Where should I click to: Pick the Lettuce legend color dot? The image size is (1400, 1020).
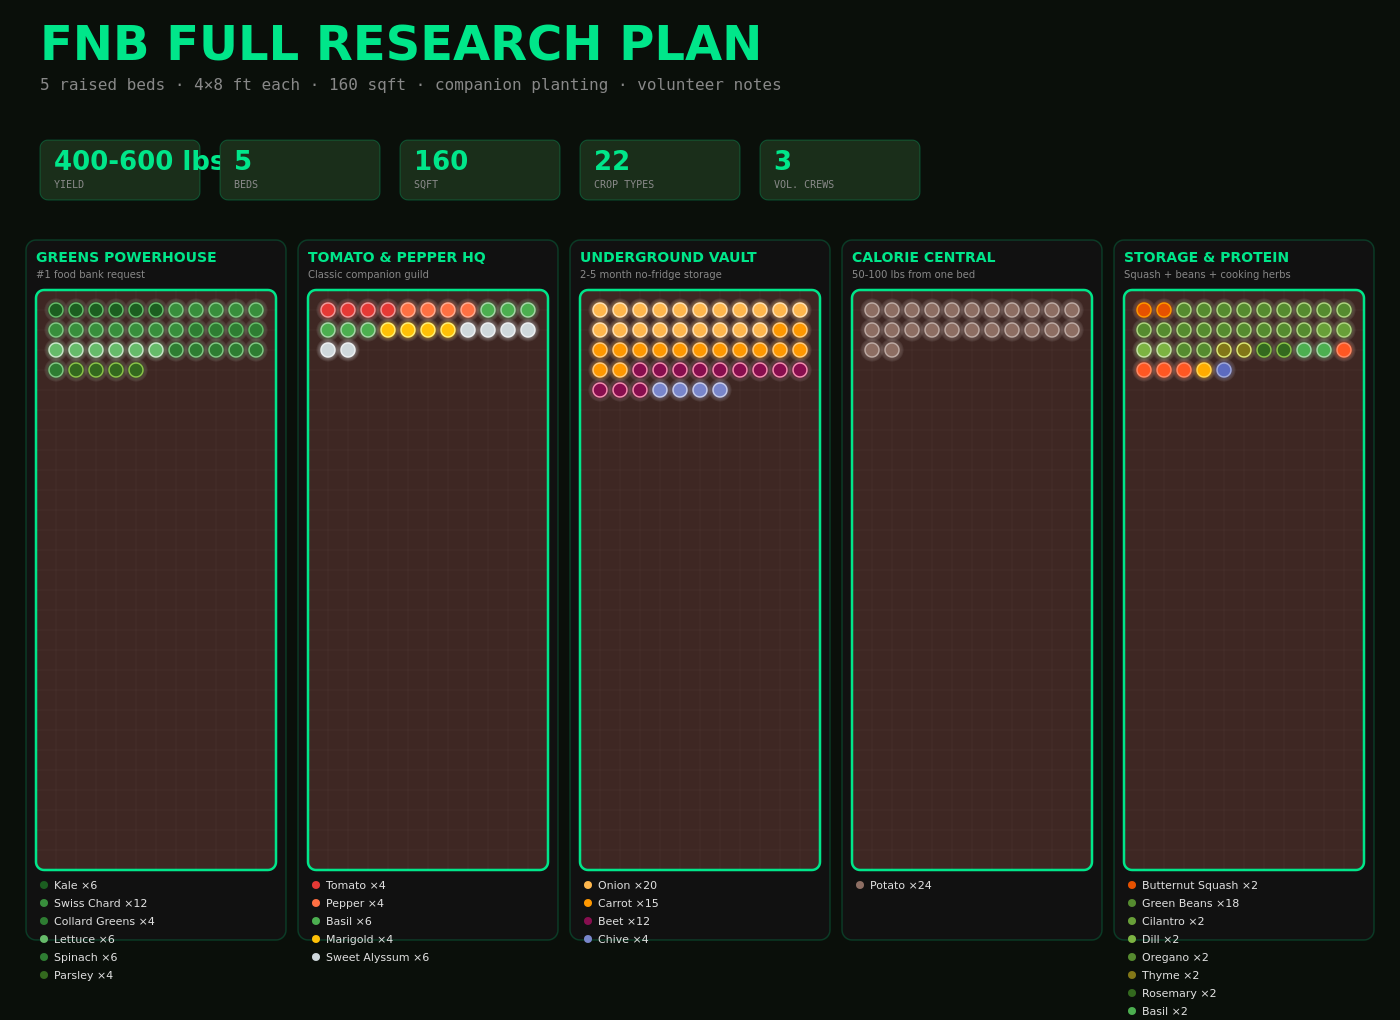44,939
